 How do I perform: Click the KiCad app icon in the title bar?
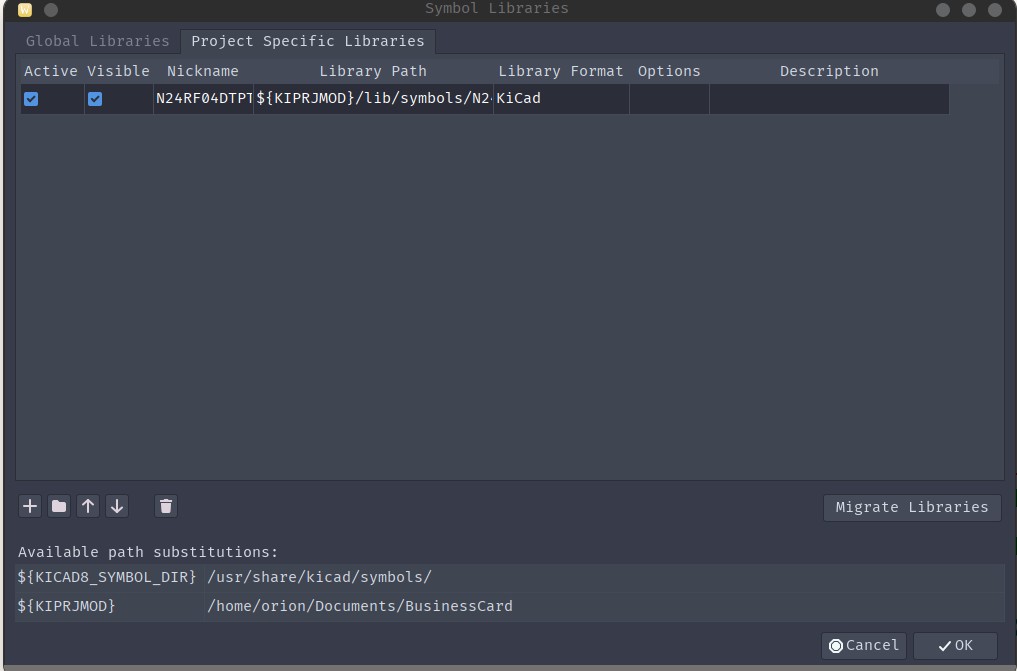click(x=25, y=10)
